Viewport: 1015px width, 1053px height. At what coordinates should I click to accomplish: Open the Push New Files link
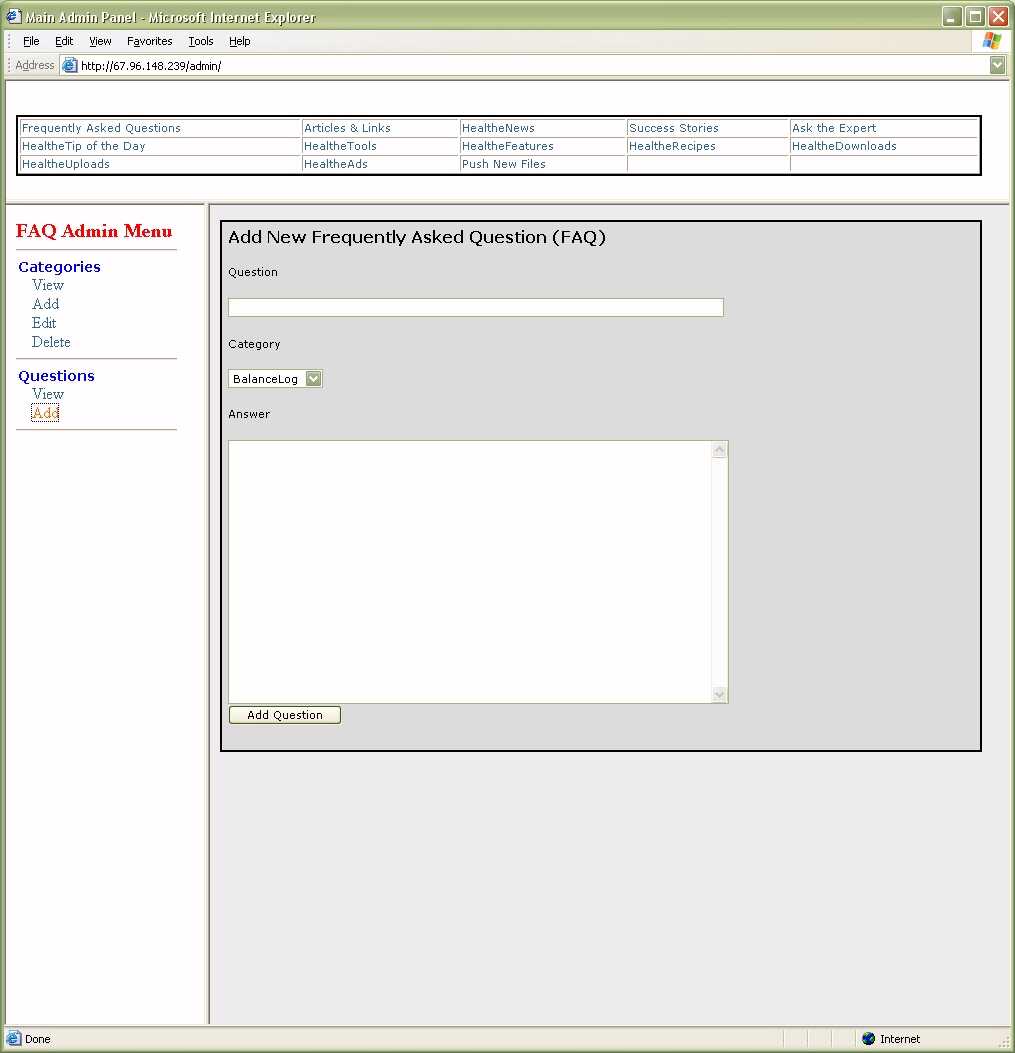pos(504,164)
